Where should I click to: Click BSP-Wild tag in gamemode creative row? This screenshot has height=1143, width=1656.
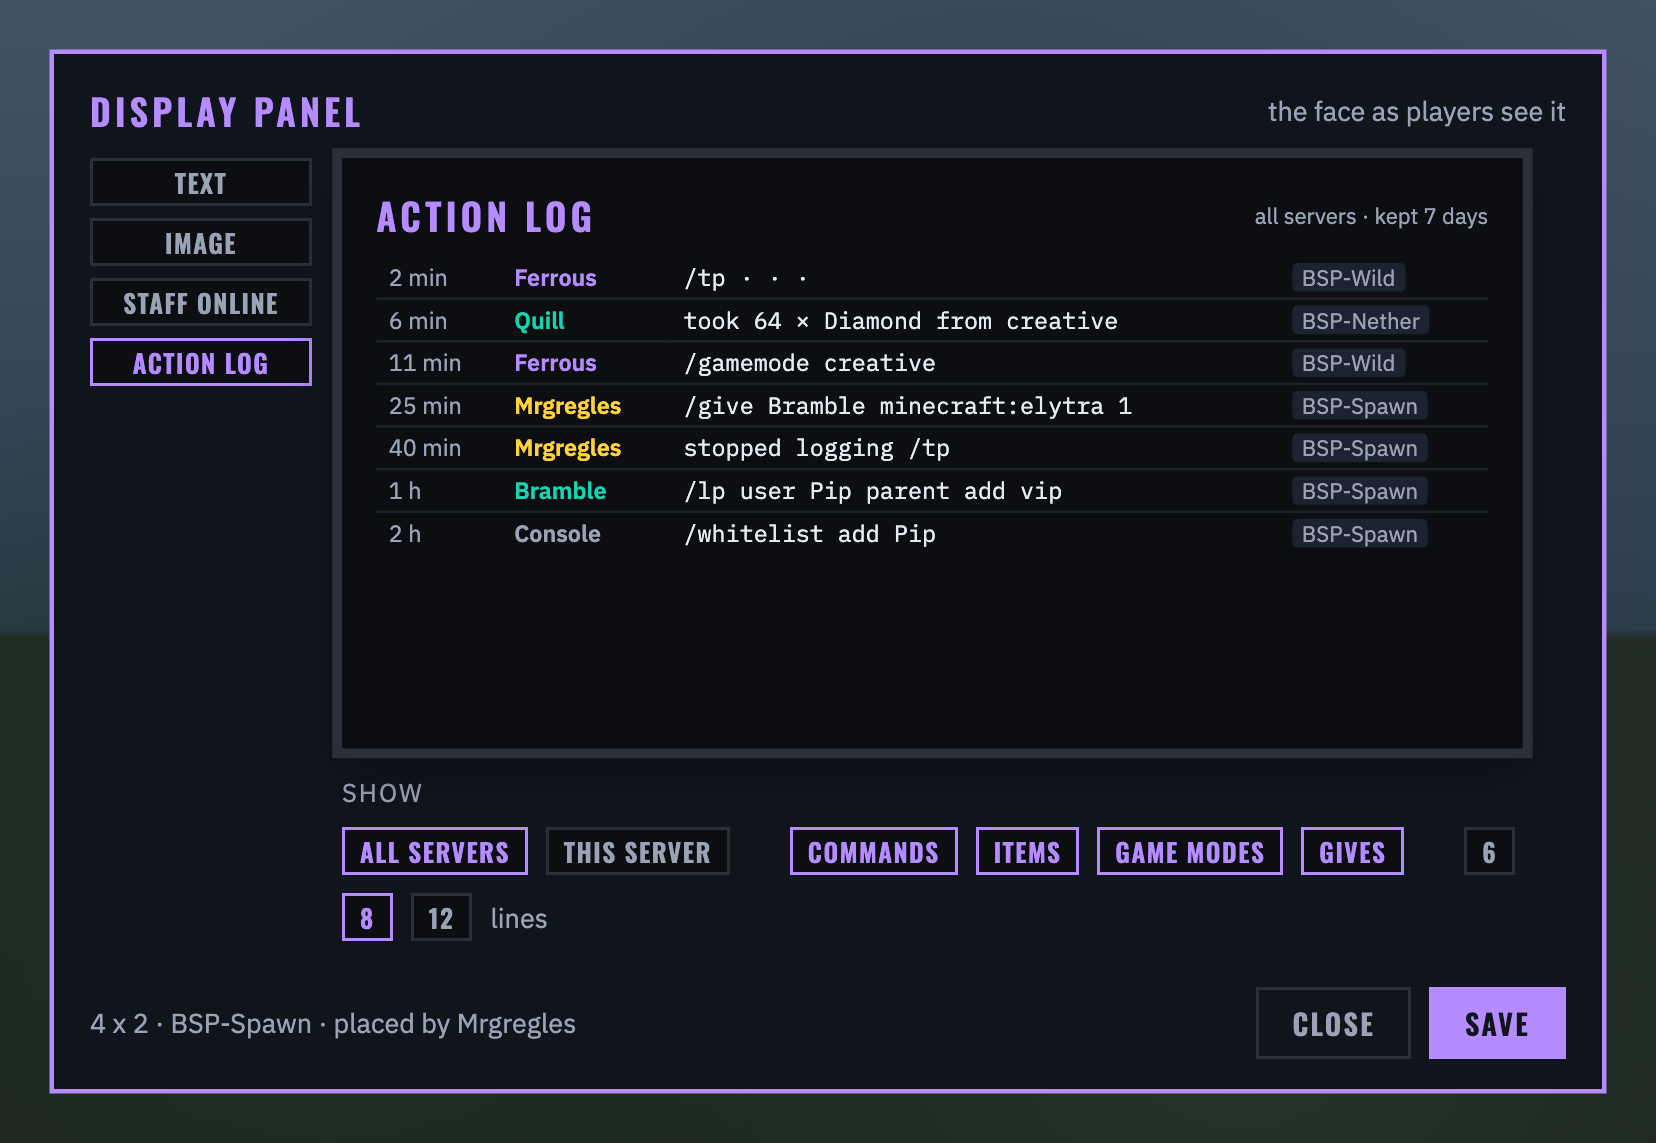coord(1348,363)
